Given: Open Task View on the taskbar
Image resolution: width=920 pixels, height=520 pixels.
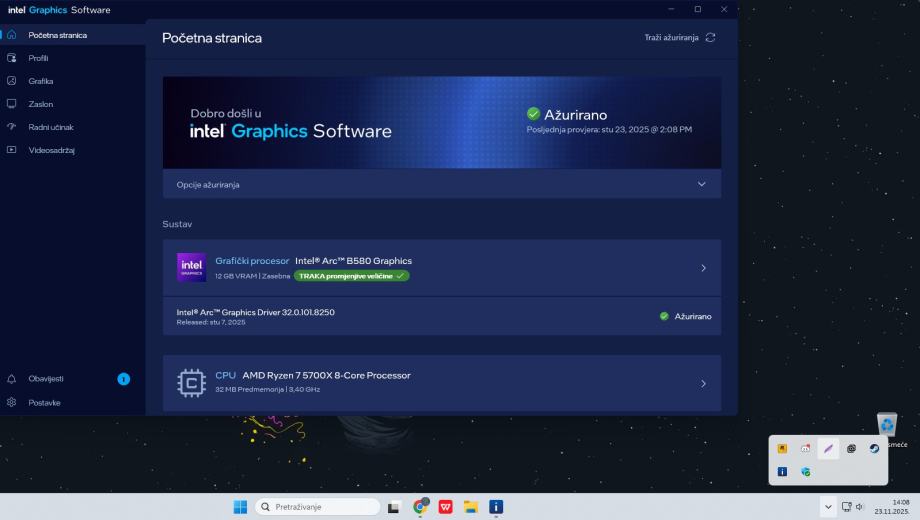Looking at the screenshot, I should [394, 507].
